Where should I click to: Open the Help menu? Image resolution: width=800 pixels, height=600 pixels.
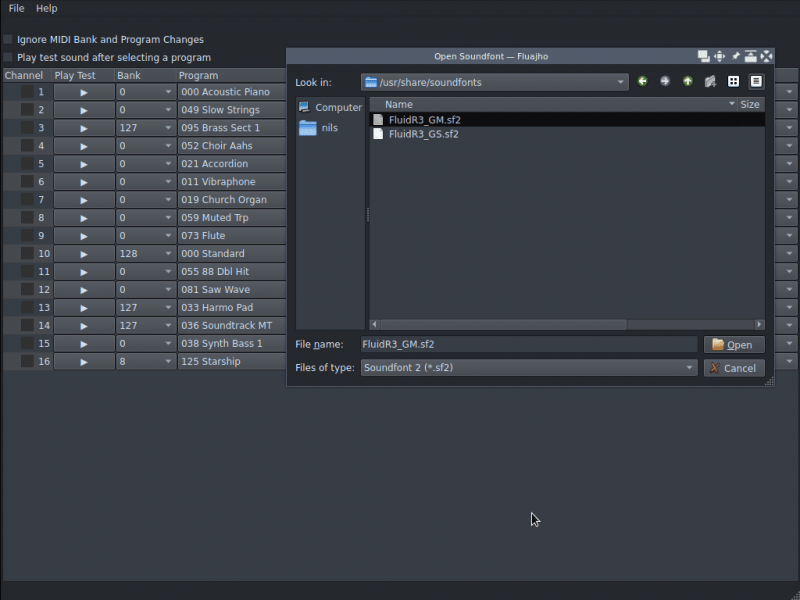46,9
